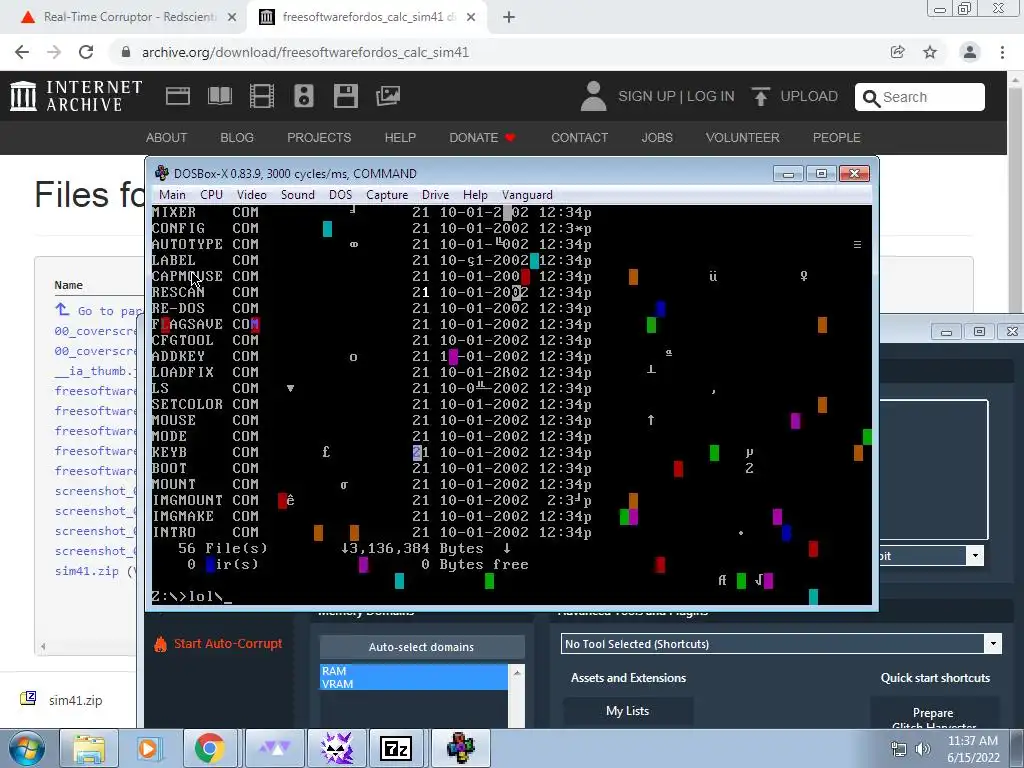Open the Drive menu in DOSBox-X

point(436,195)
